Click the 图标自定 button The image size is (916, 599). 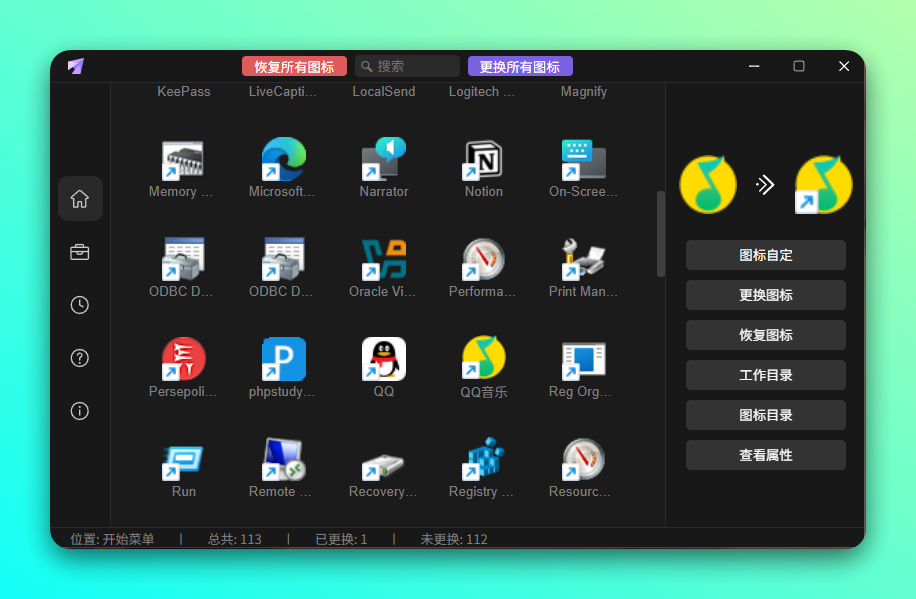765,255
